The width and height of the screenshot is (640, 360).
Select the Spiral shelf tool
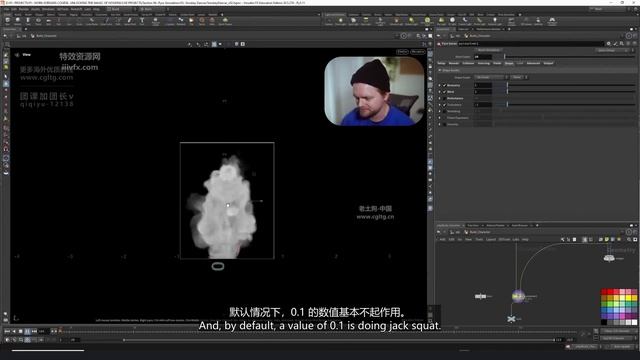(202, 20)
